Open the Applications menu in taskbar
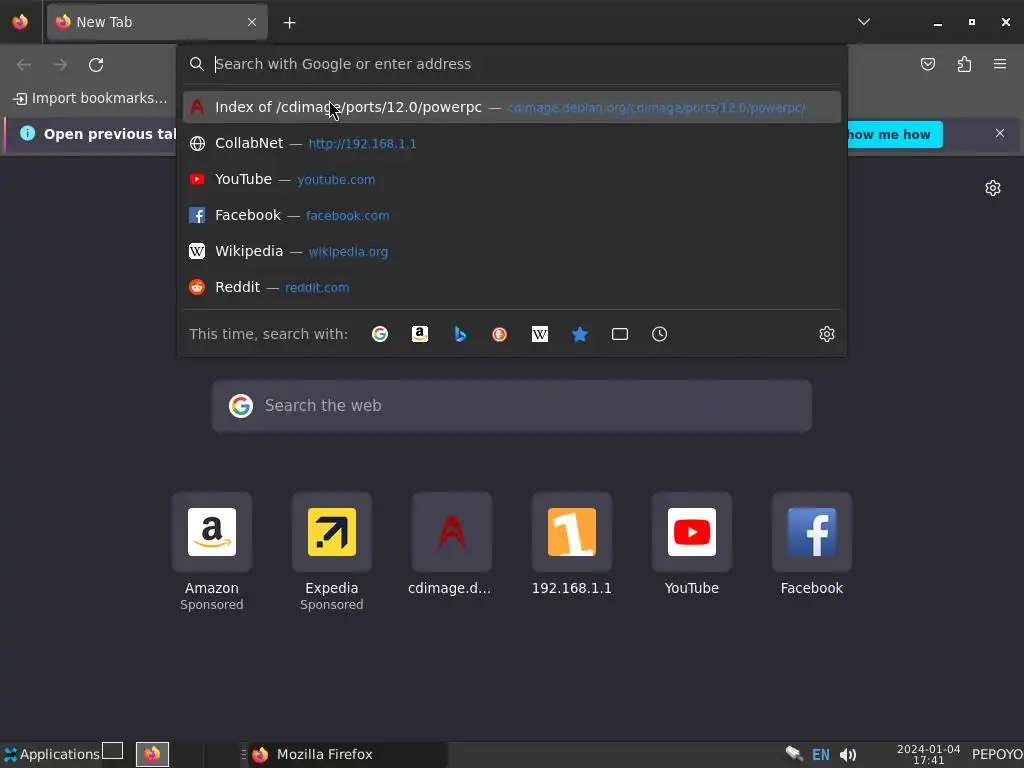This screenshot has height=768, width=1024. tap(51, 754)
